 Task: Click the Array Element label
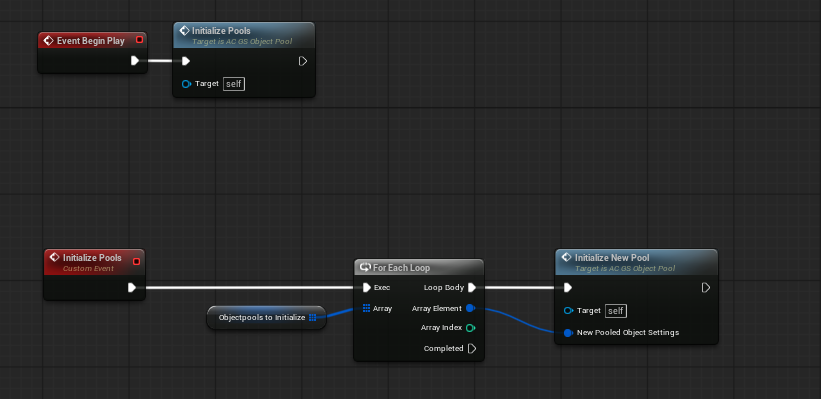point(437,308)
